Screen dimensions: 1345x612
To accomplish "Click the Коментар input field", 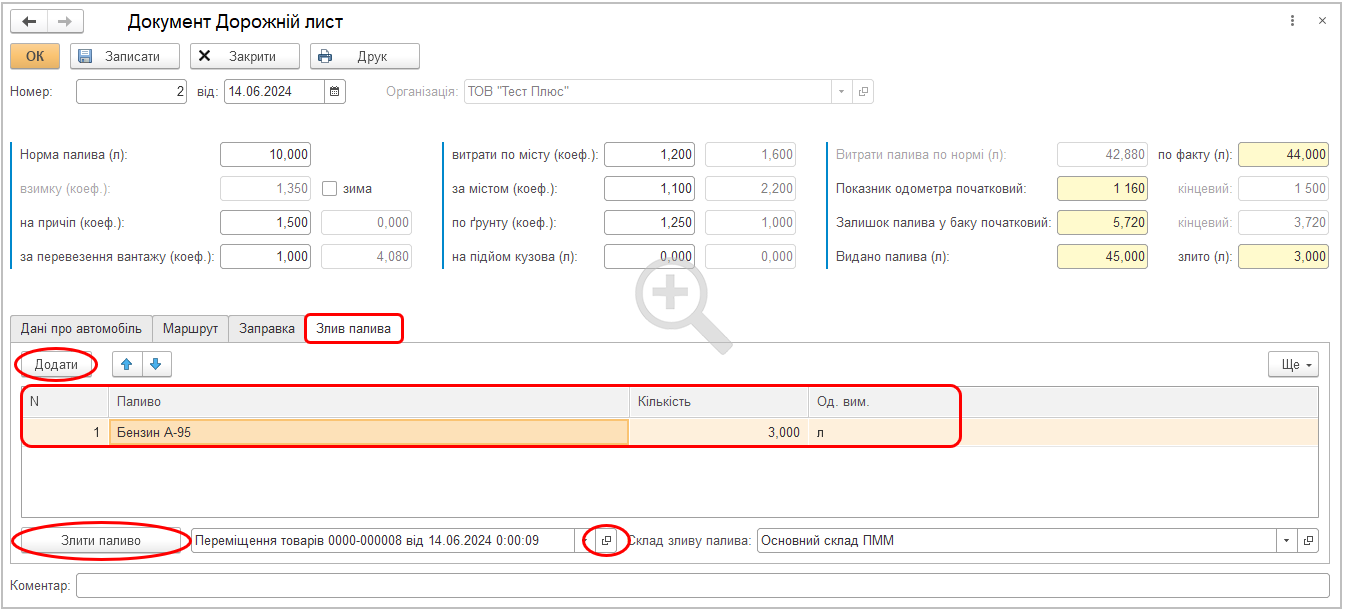I will (x=703, y=585).
